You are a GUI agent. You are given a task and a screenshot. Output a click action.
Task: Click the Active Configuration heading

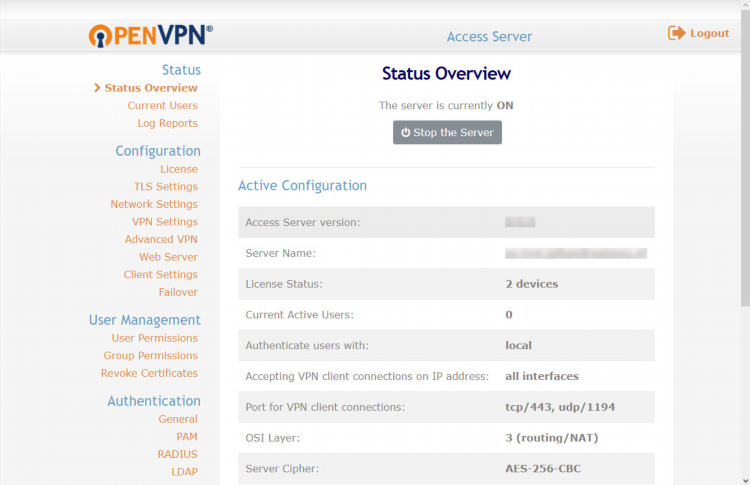click(x=302, y=186)
